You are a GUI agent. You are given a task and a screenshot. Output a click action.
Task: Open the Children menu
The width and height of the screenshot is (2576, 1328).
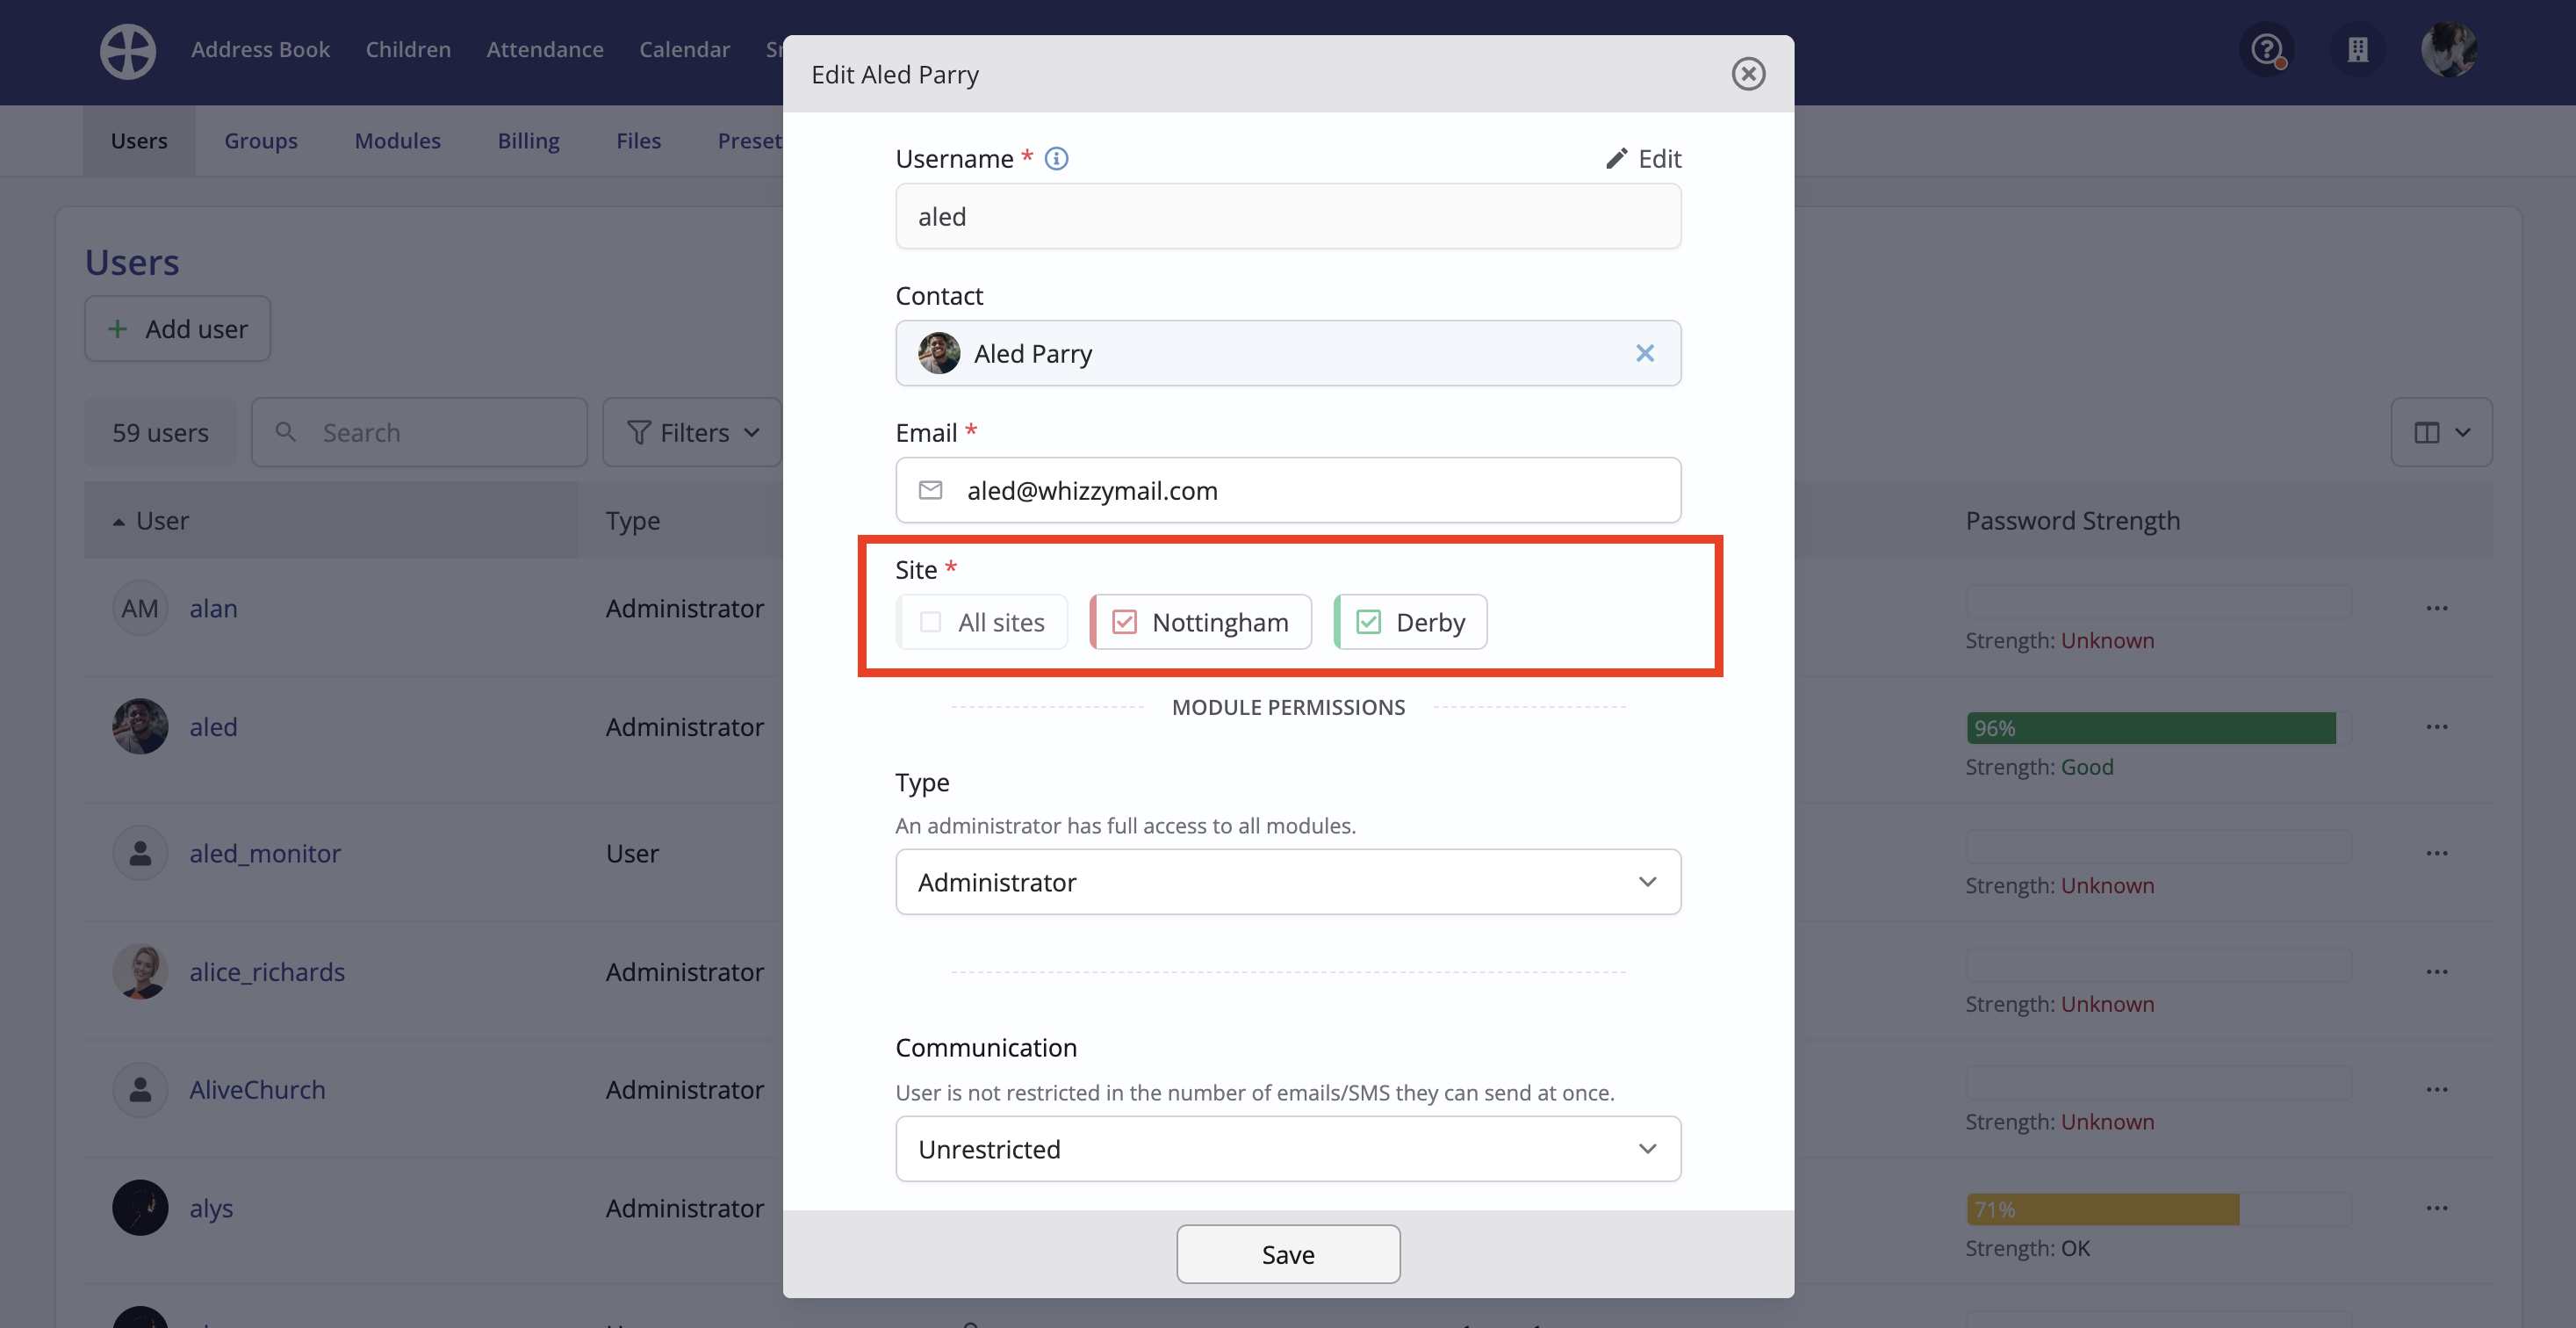[408, 50]
